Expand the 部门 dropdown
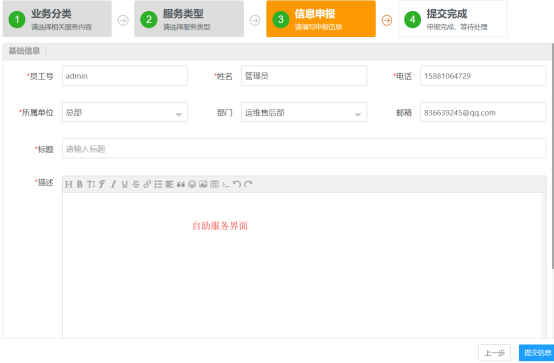The image size is (554, 363). click(x=304, y=112)
